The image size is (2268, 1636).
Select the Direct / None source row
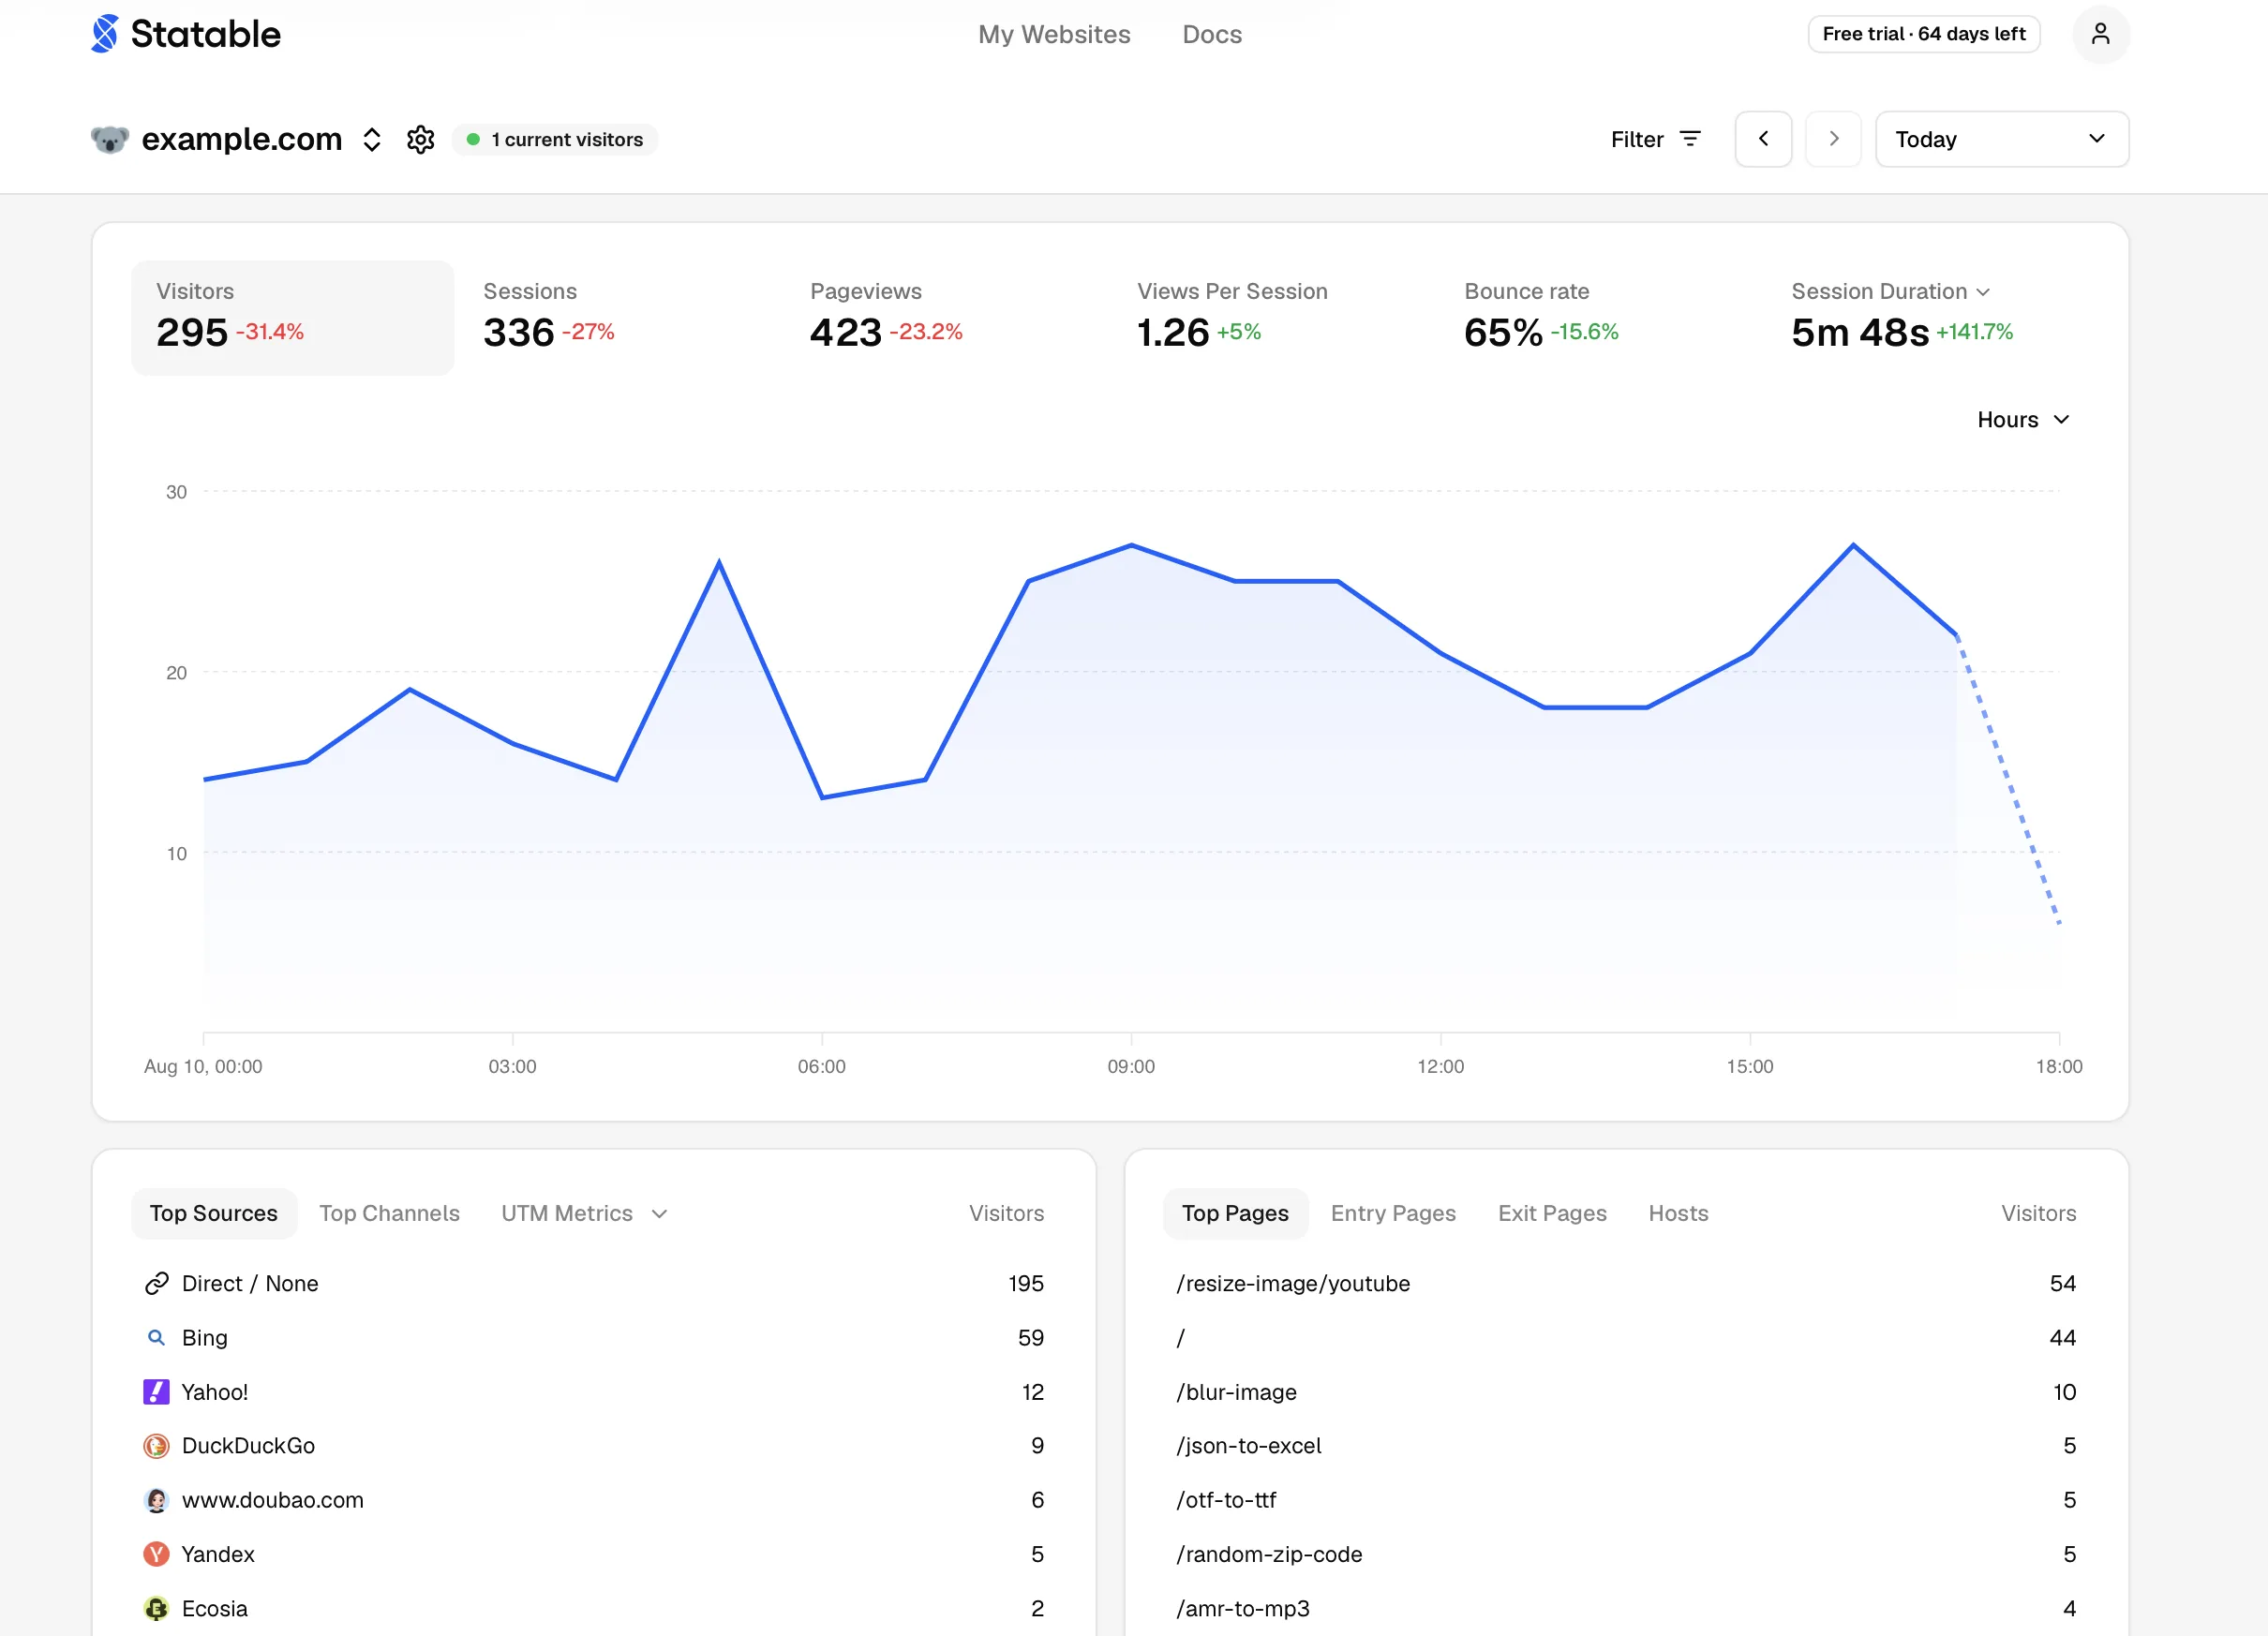pos(594,1283)
